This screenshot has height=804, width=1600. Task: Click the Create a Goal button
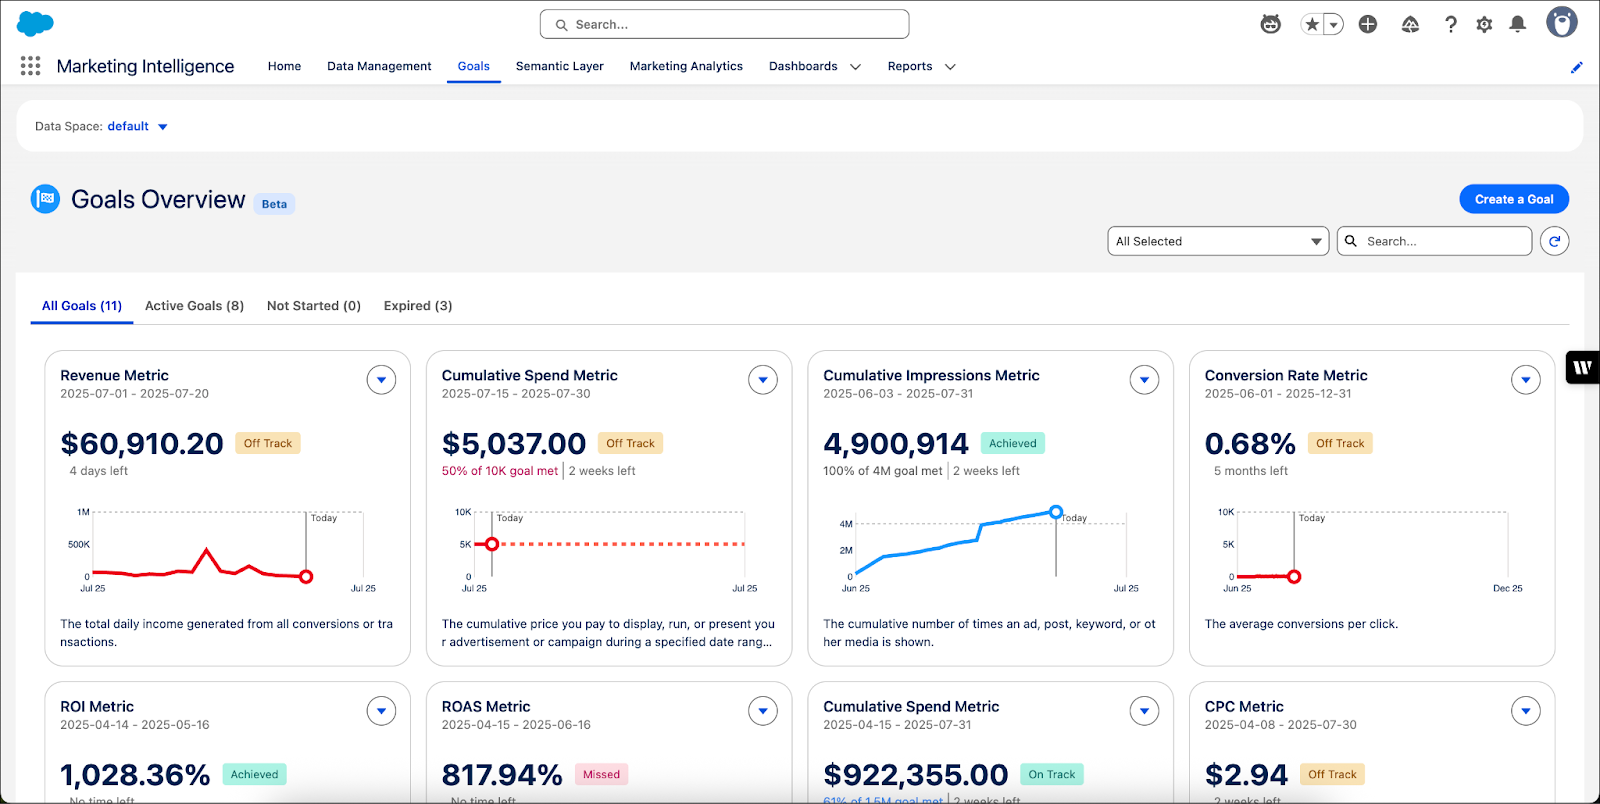coord(1514,199)
